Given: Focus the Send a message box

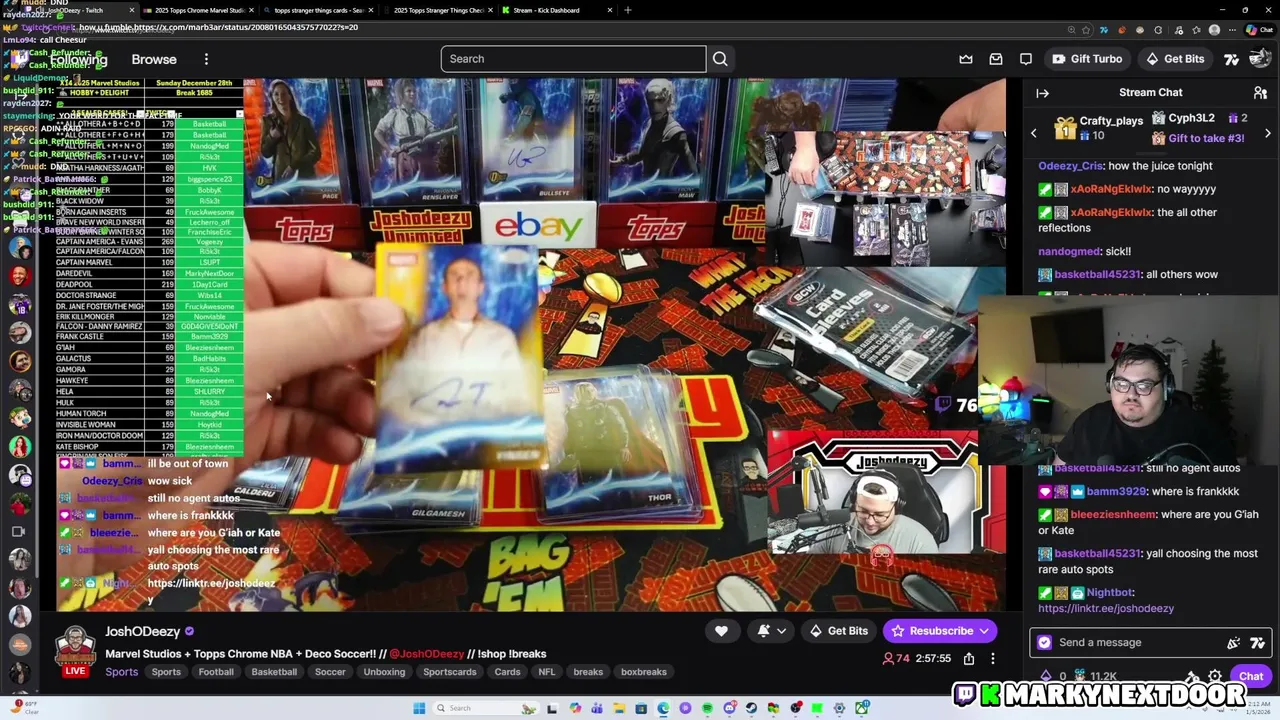Looking at the screenshot, I should pos(1150,643).
